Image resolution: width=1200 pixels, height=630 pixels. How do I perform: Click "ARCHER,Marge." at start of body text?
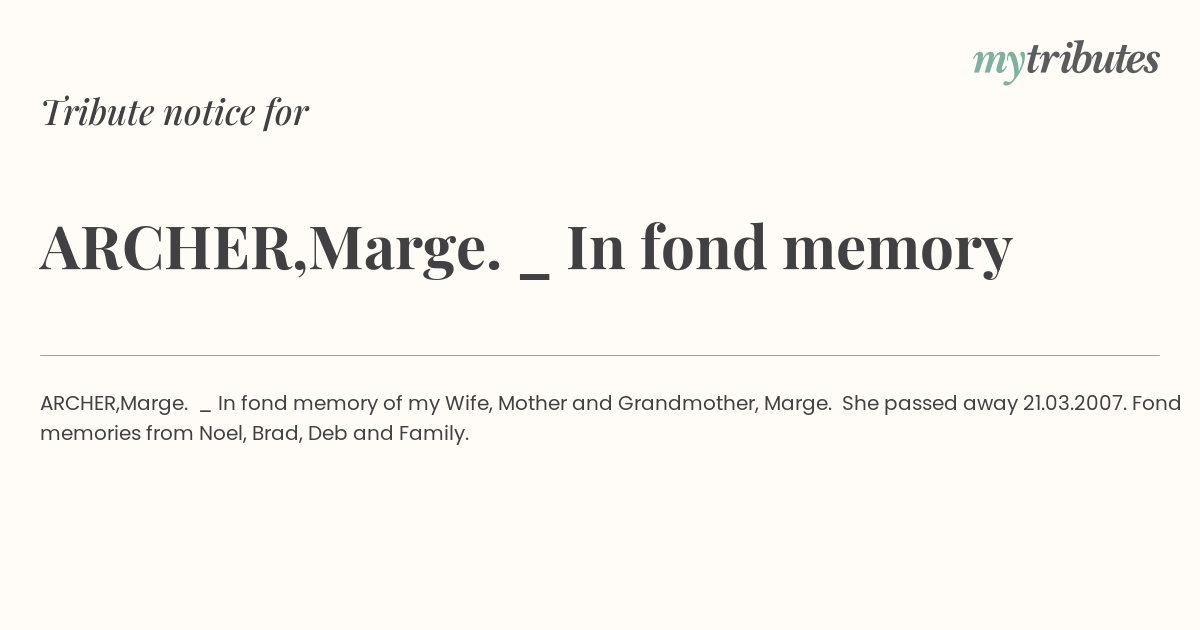pos(114,403)
